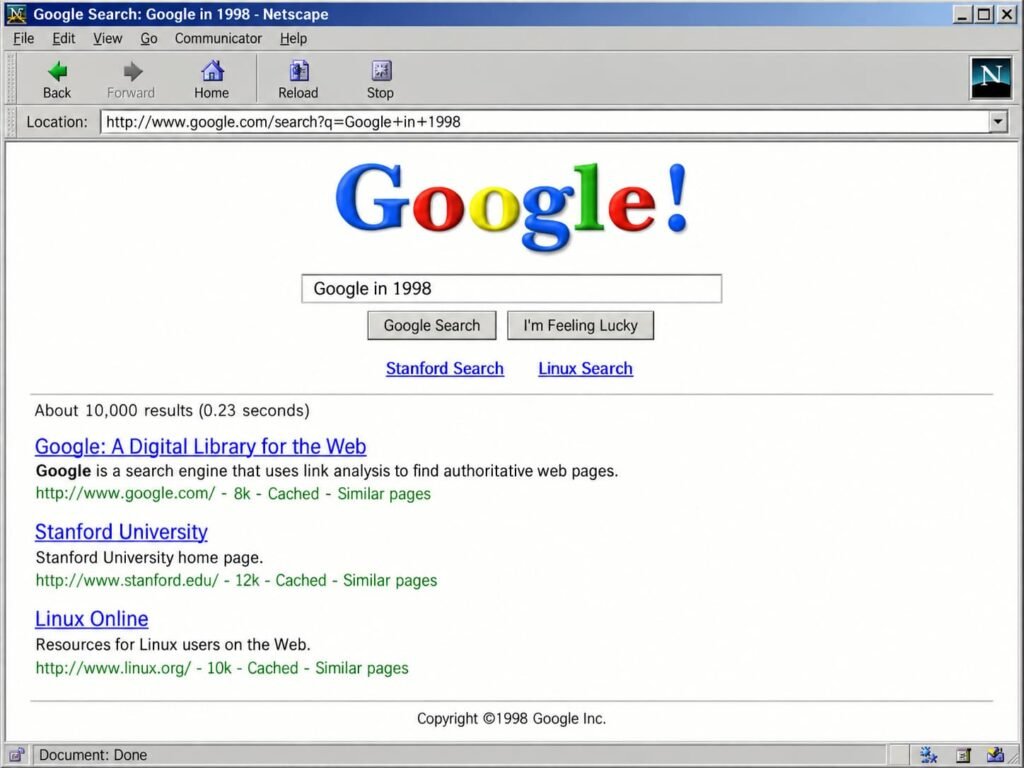Click the grayed Forward arrow button
1024x768 pixels.
pyautogui.click(x=131, y=80)
